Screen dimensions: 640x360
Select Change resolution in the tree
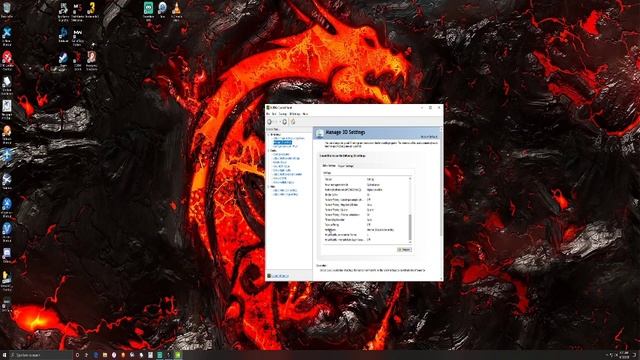pyautogui.click(x=281, y=154)
